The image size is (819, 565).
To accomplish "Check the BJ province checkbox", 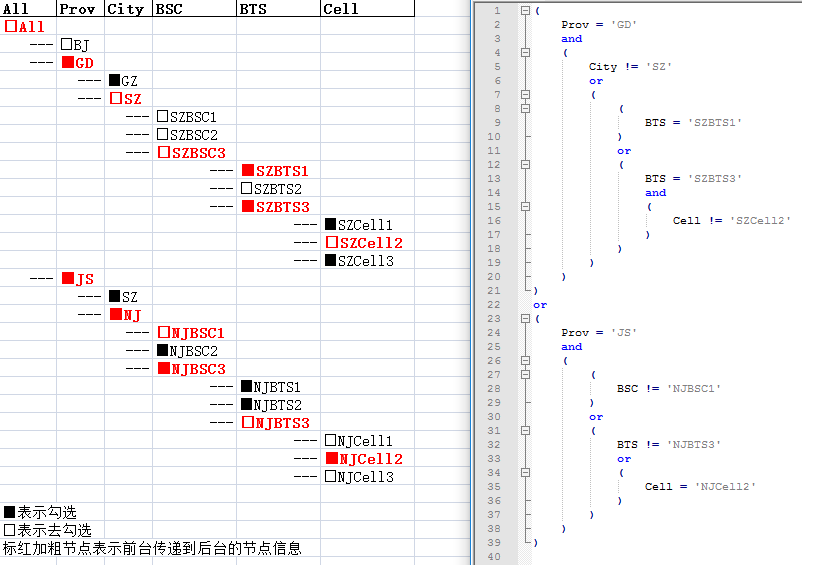I will 66,44.
